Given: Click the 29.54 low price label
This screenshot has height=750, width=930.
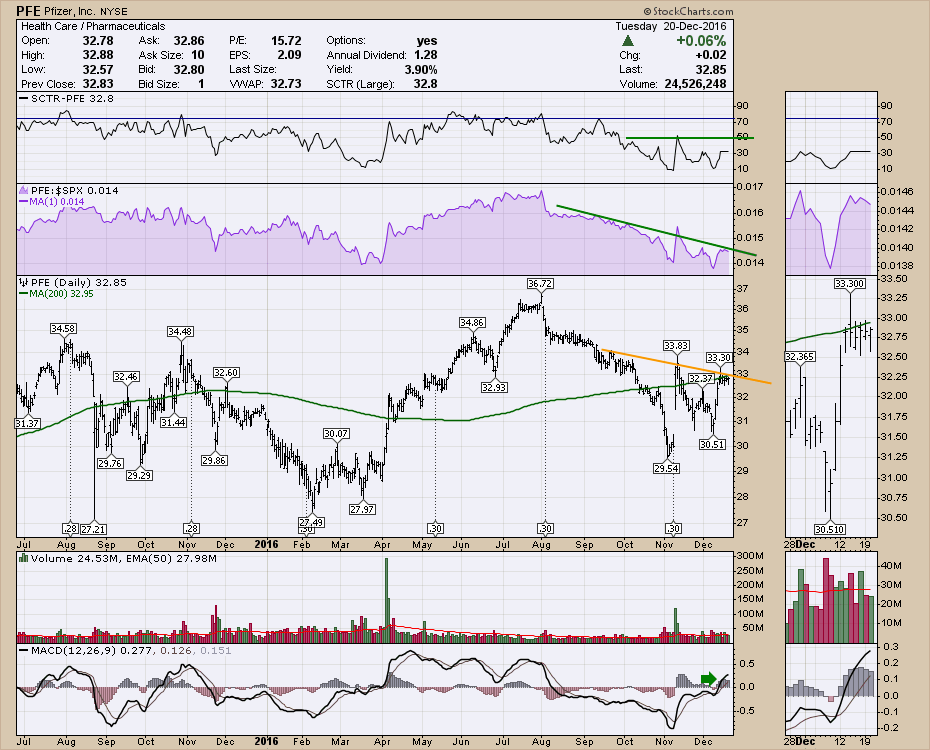Looking at the screenshot, I should point(666,468).
